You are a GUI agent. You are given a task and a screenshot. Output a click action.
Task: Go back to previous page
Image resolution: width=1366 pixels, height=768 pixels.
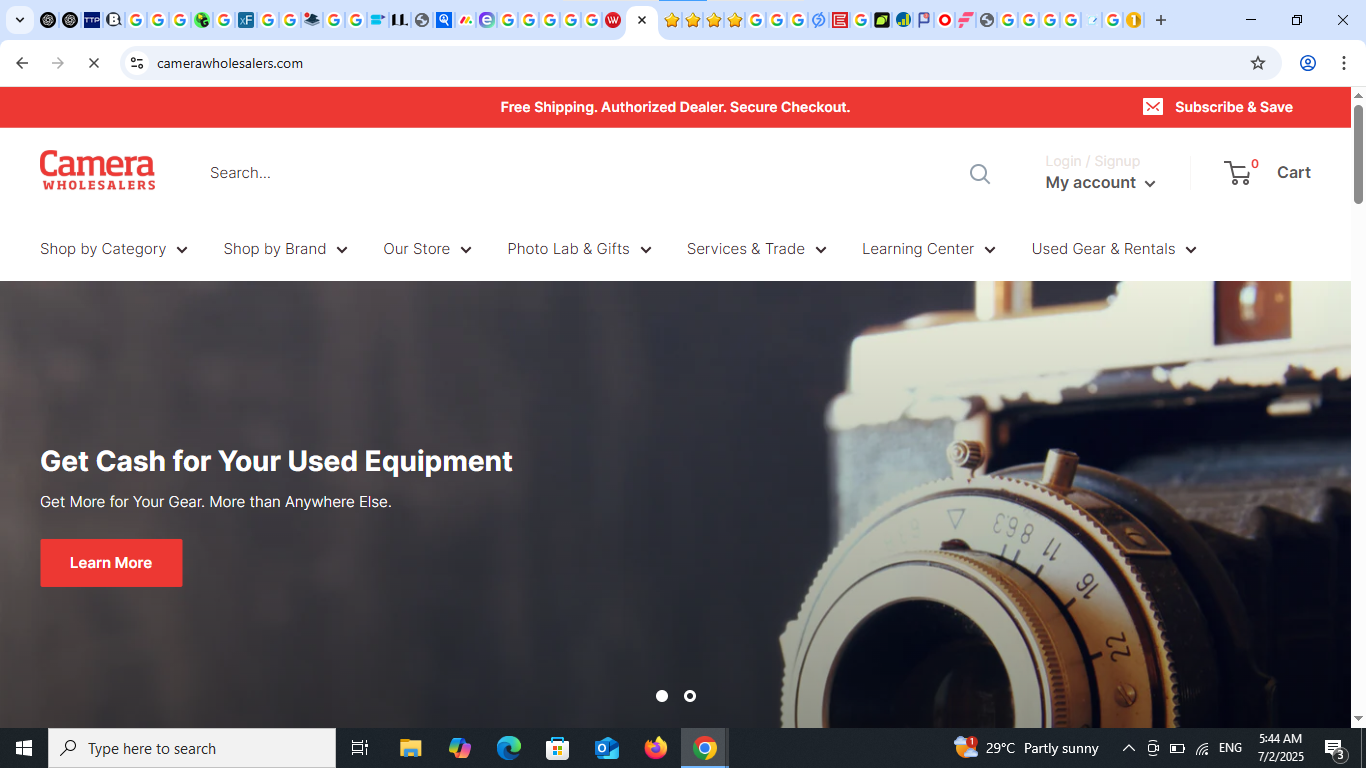22,63
